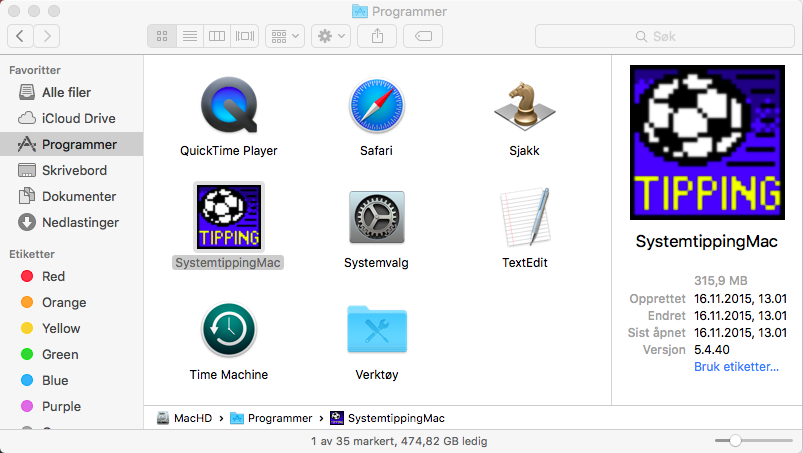Image resolution: width=803 pixels, height=453 pixels.
Task: Filter by the Red tag
Action: (x=72, y=276)
